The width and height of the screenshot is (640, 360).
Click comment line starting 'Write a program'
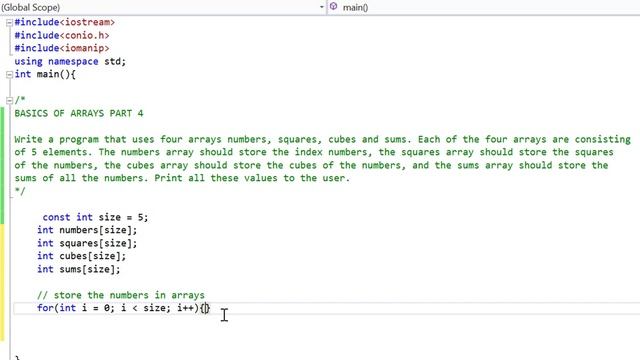coord(322,139)
